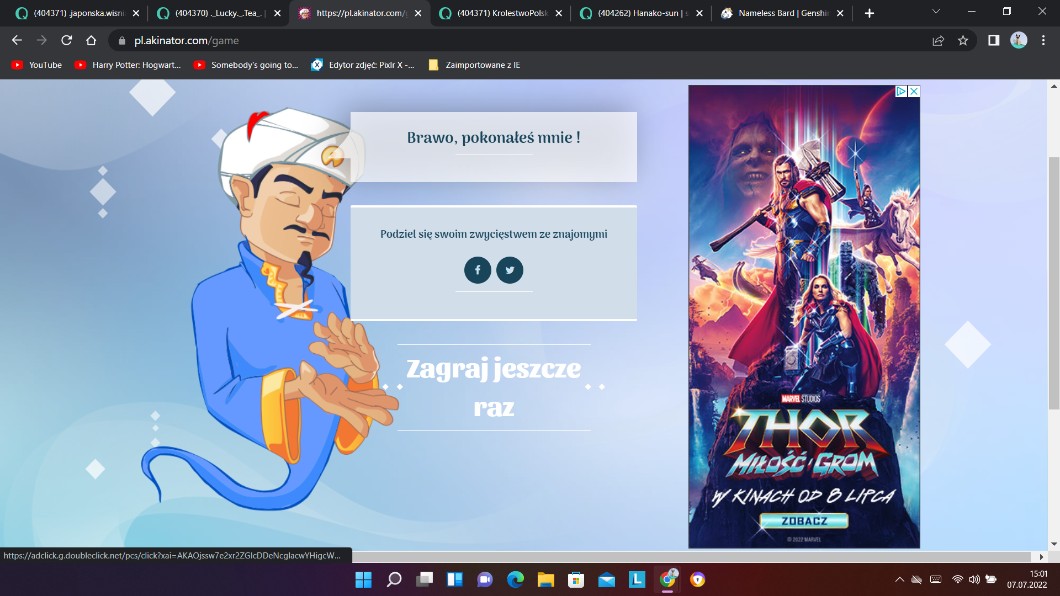This screenshot has width=1060, height=596.
Task: Open the Chrome tab search dropdown
Action: (935, 12)
